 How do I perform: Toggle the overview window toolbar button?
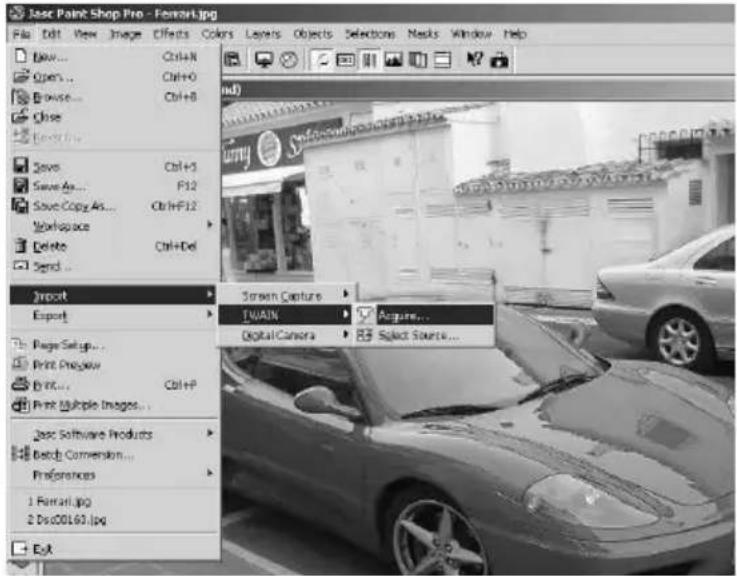442,60
